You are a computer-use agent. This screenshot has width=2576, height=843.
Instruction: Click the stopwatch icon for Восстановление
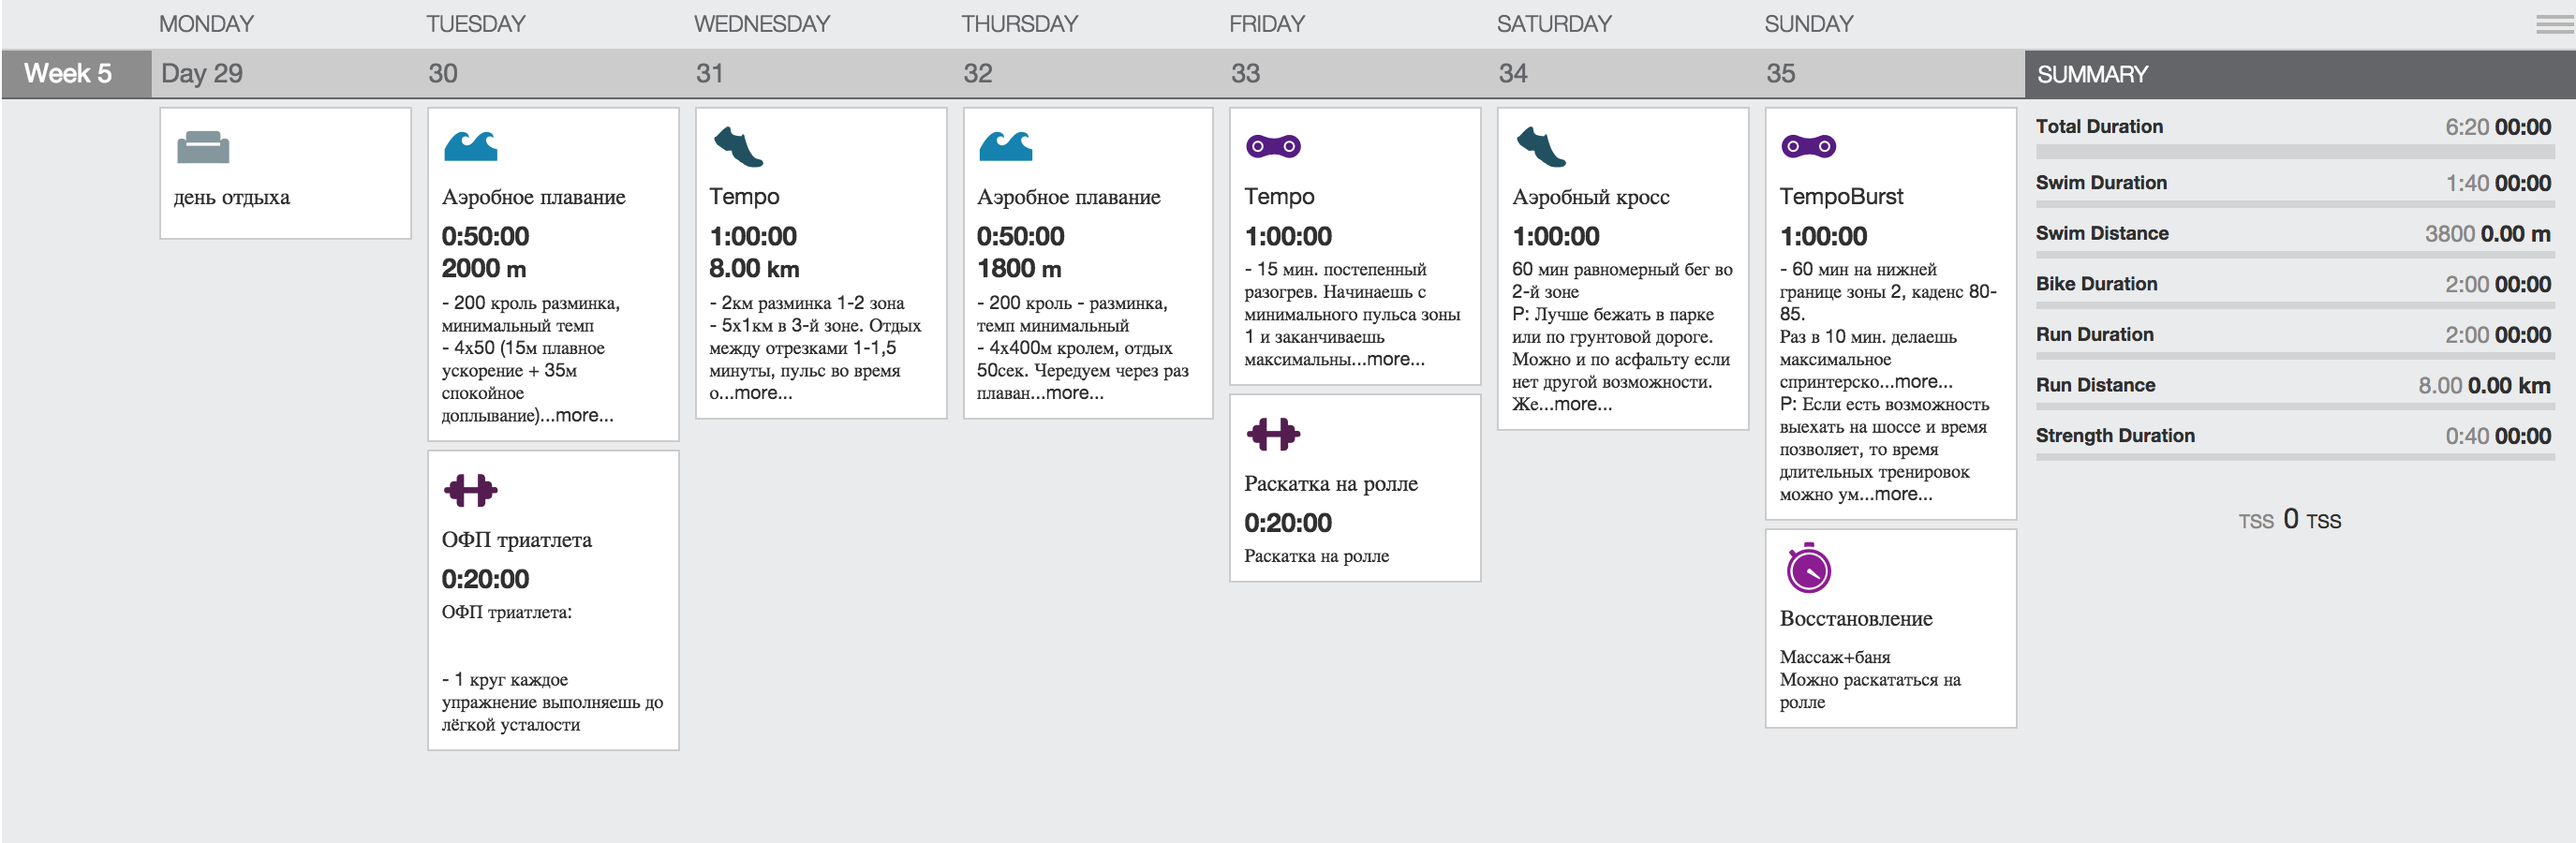click(x=1808, y=569)
